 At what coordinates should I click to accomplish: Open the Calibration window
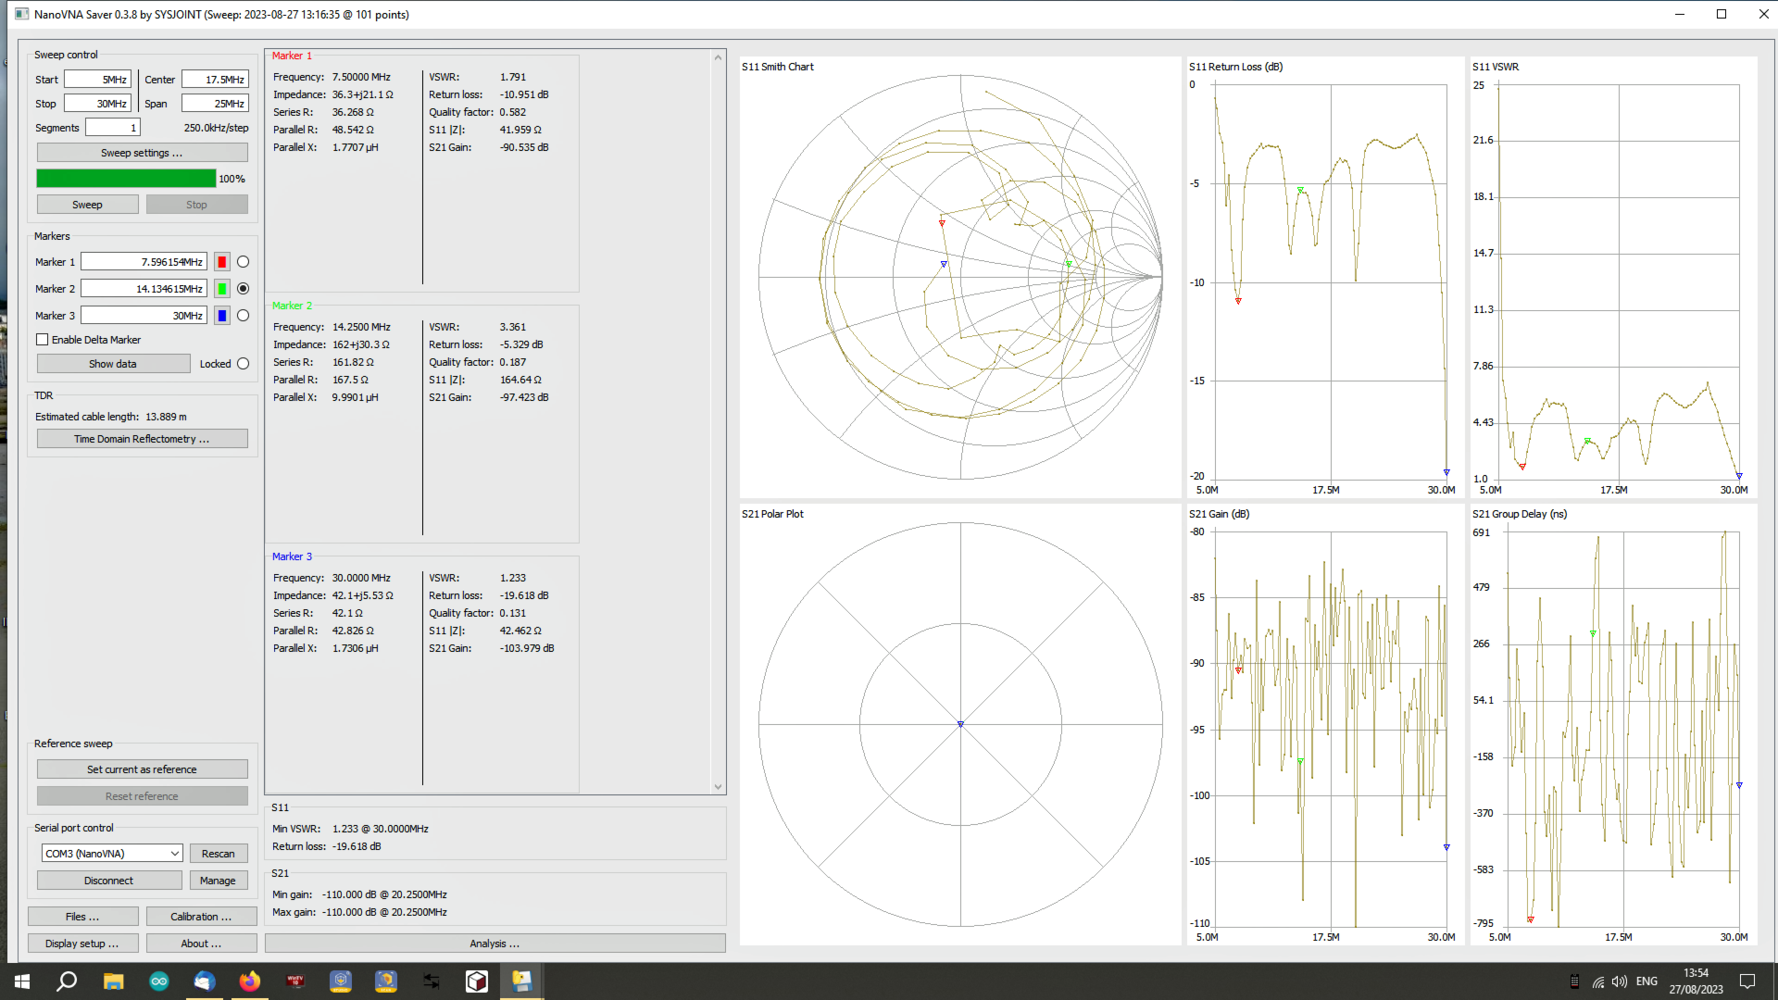click(201, 916)
